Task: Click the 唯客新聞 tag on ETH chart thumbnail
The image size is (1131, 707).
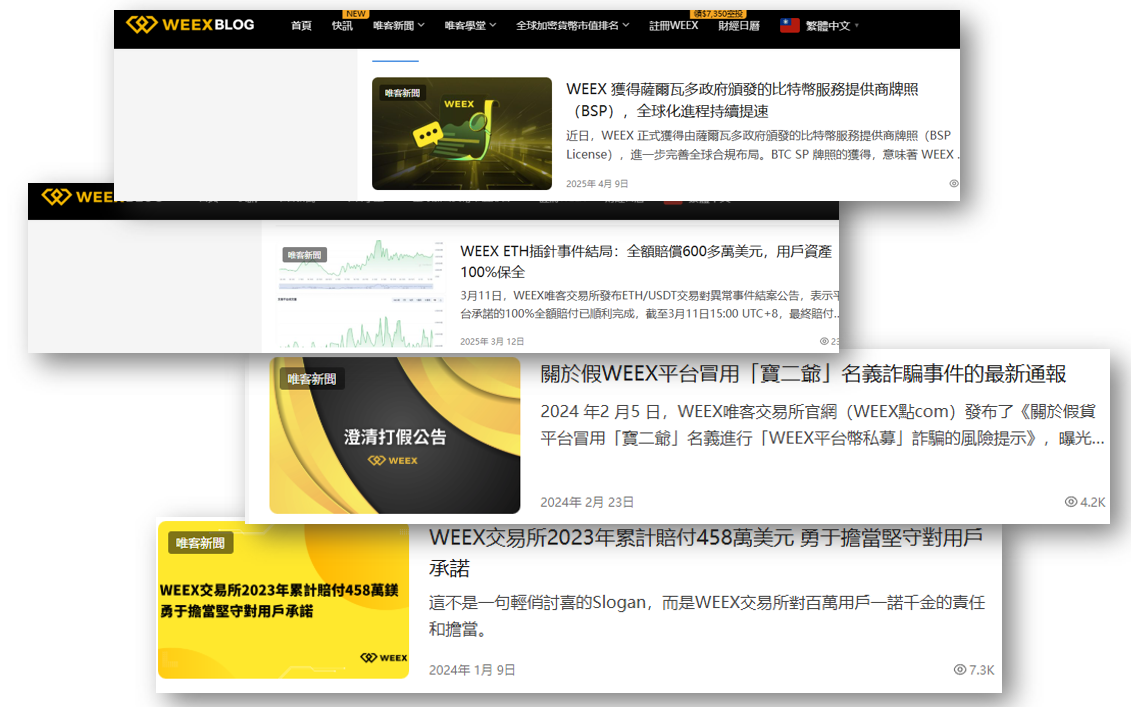Action: click(304, 255)
